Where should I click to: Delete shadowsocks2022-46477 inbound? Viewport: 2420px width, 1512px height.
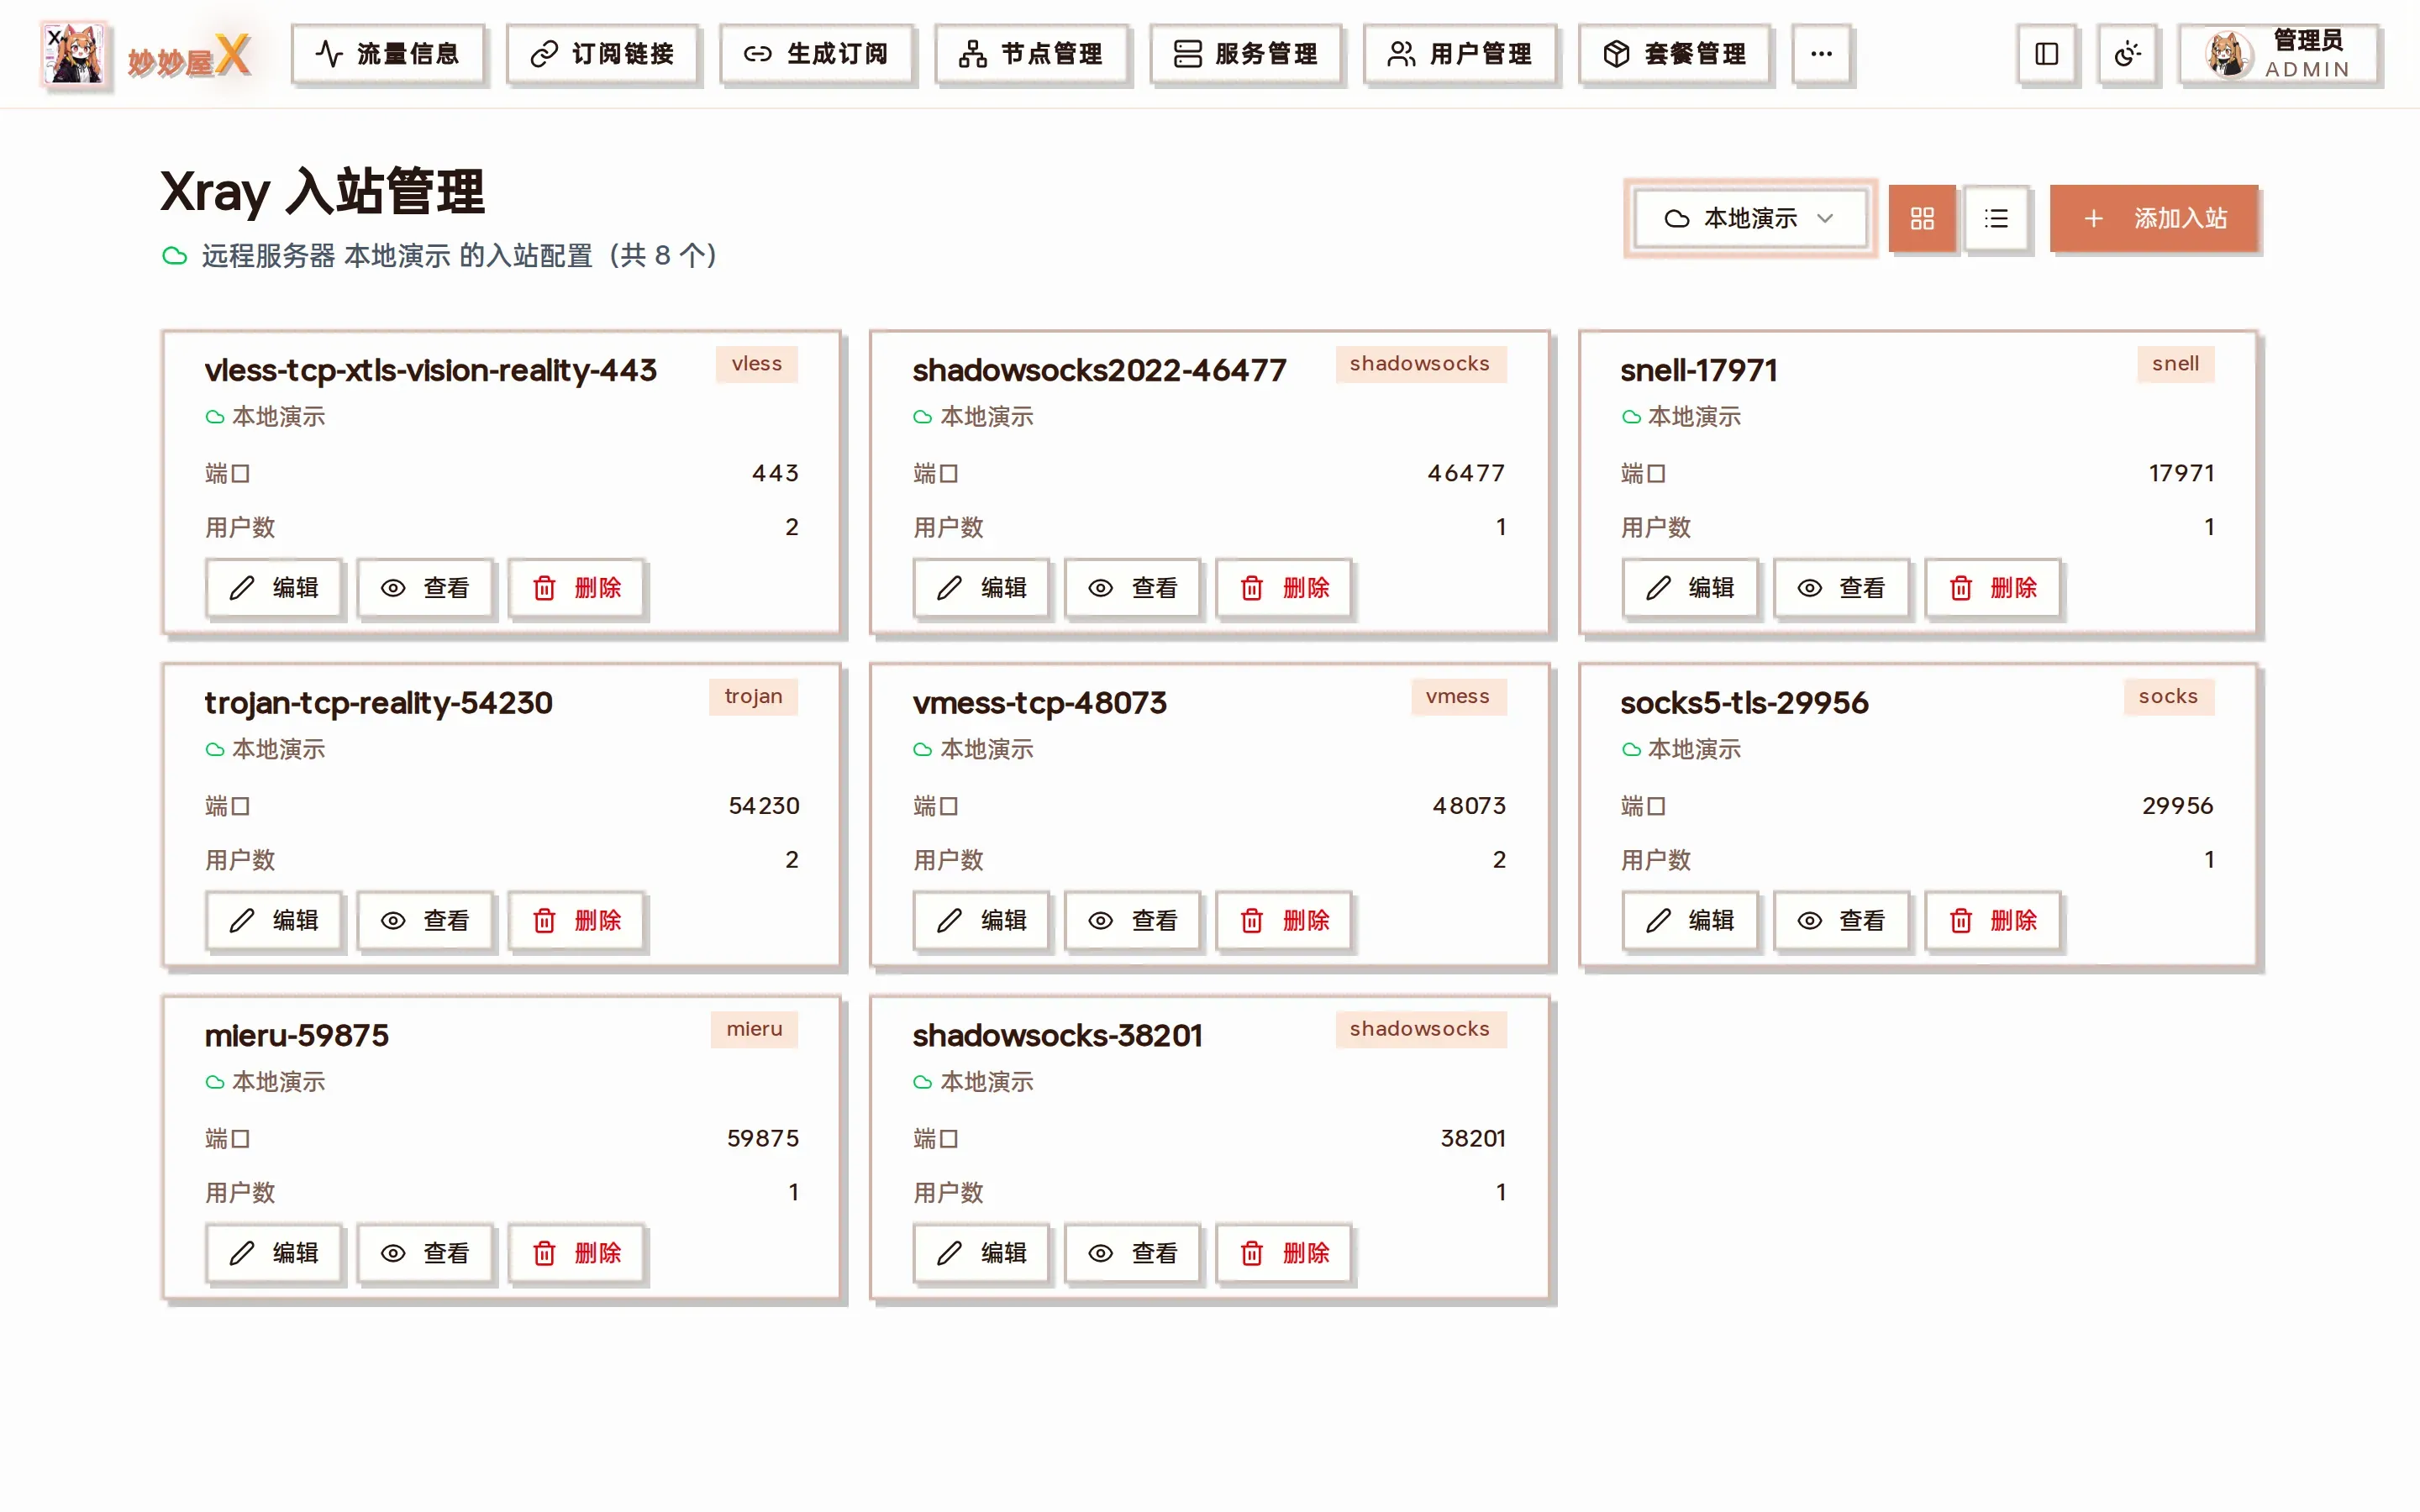(1284, 588)
